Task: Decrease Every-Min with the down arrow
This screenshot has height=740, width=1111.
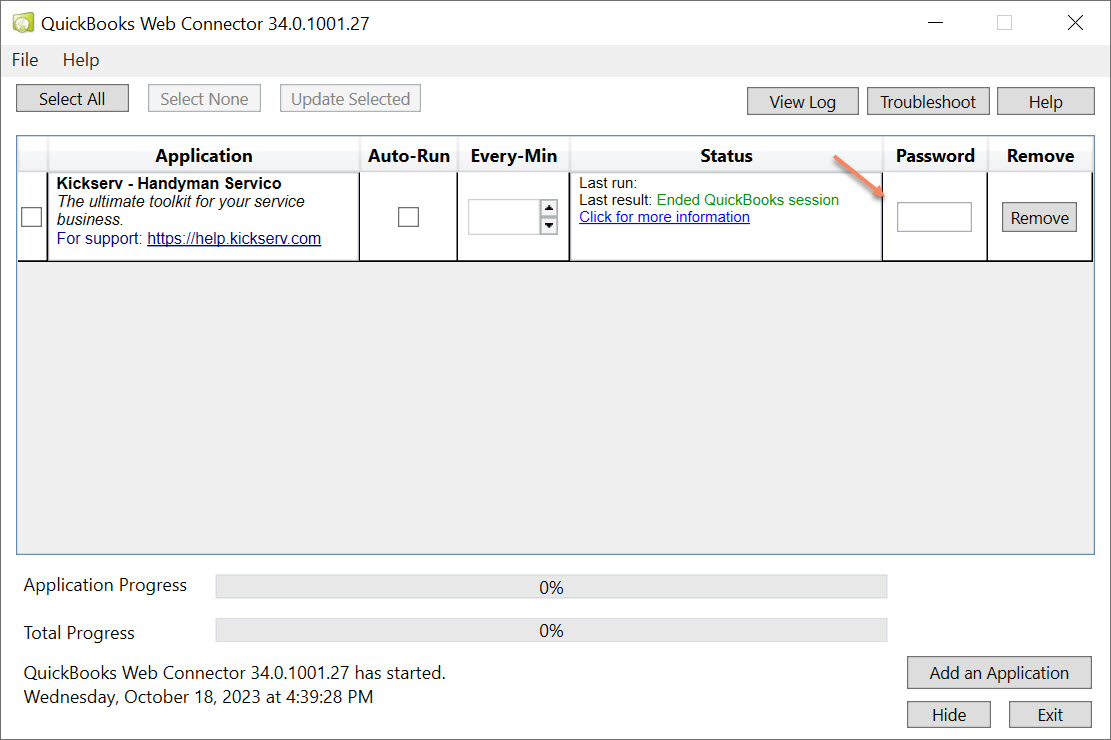Action: [x=548, y=225]
